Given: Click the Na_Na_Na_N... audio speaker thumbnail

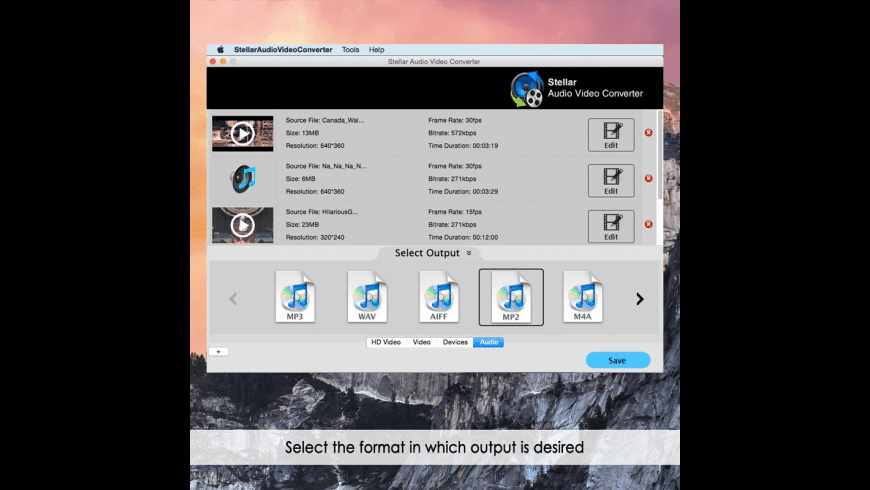Looking at the screenshot, I should click(x=242, y=179).
